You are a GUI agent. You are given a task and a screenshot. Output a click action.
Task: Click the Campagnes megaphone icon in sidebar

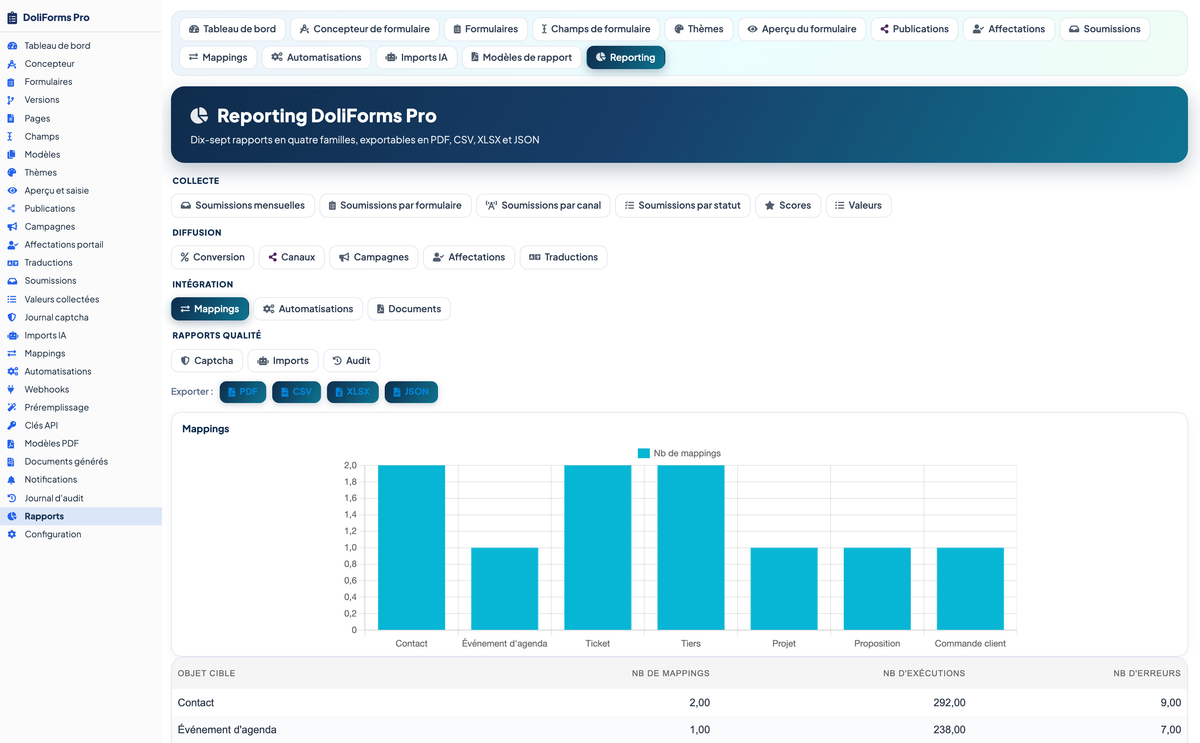[12, 227]
